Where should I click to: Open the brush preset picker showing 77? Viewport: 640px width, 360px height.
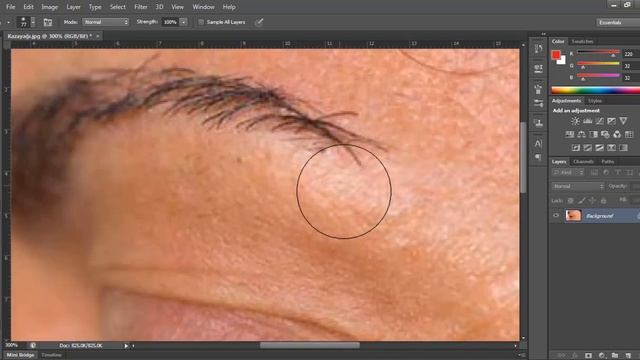click(27, 22)
